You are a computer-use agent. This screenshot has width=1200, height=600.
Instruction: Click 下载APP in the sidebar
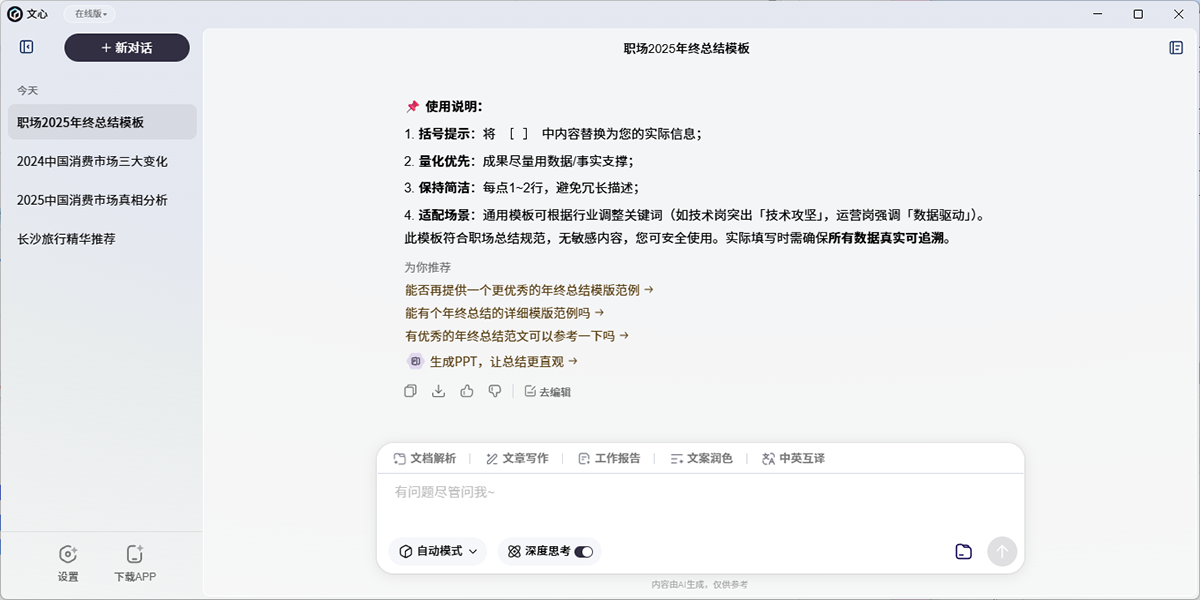coord(135,564)
